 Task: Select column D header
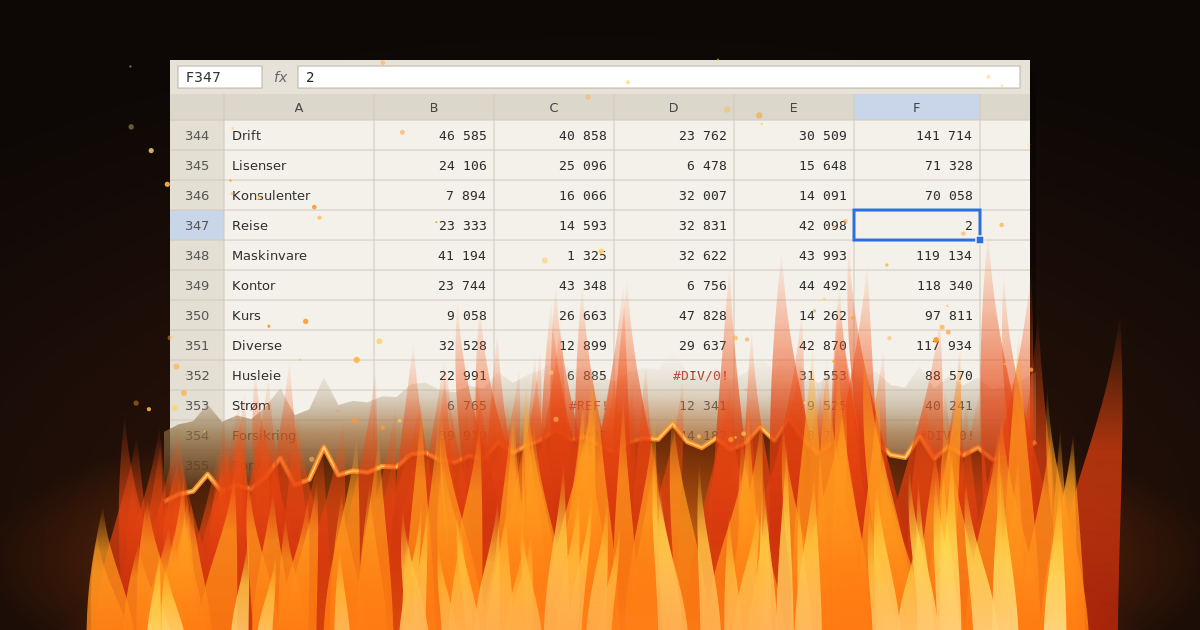coord(674,107)
